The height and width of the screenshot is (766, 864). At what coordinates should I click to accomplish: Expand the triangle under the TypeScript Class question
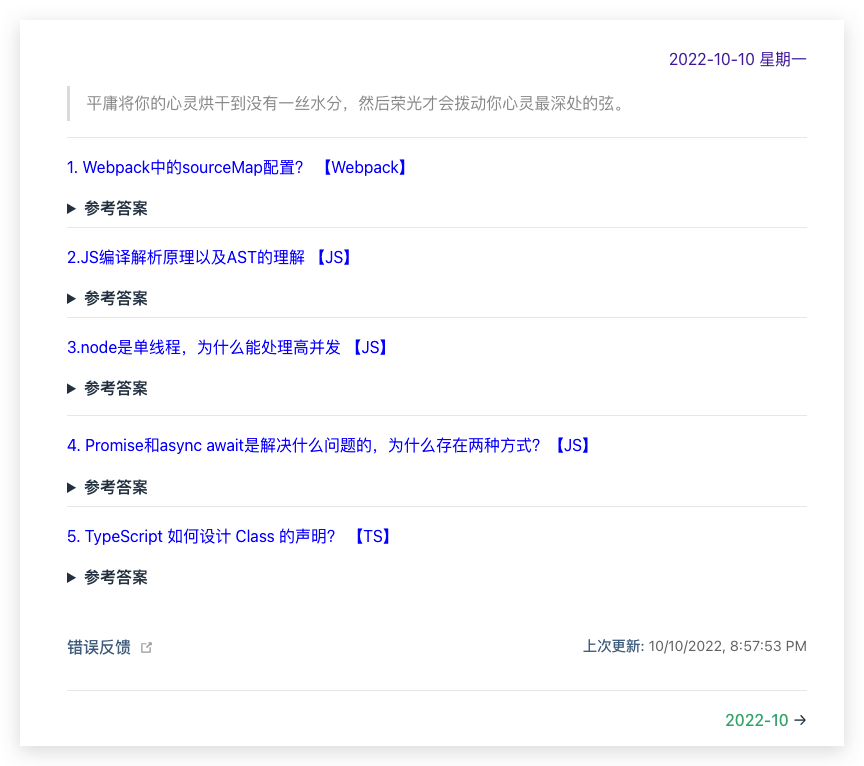[72, 577]
